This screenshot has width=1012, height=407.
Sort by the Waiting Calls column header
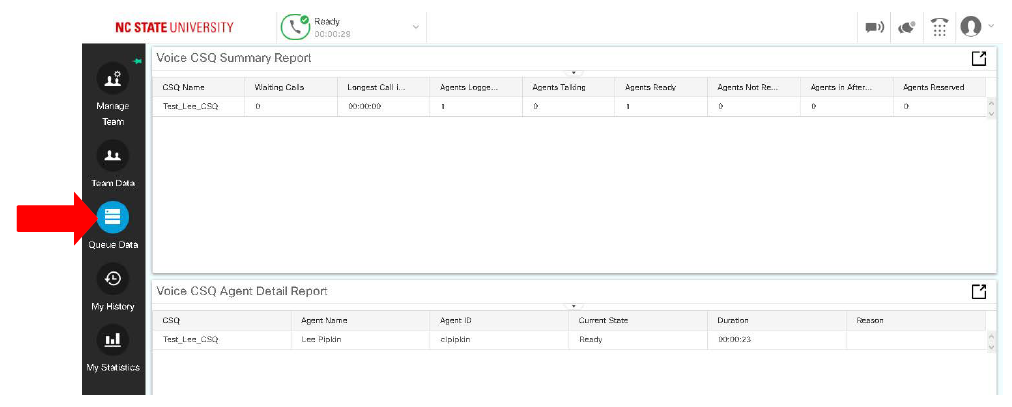pyautogui.click(x=280, y=87)
